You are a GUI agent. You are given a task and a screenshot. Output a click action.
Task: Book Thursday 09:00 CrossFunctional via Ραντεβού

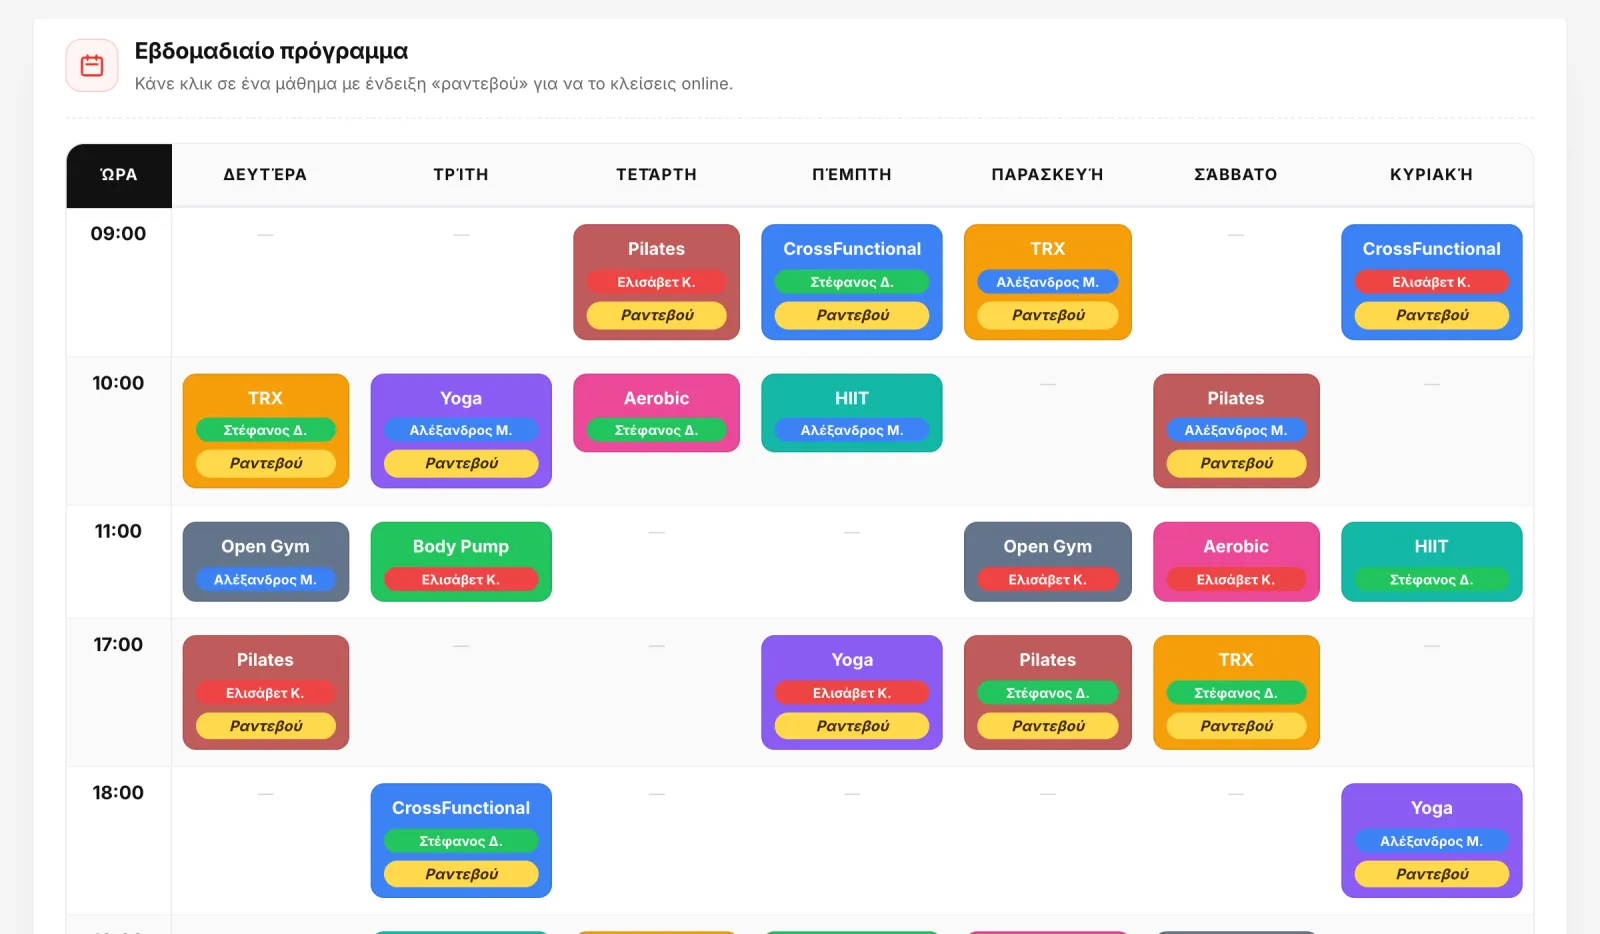coord(852,315)
